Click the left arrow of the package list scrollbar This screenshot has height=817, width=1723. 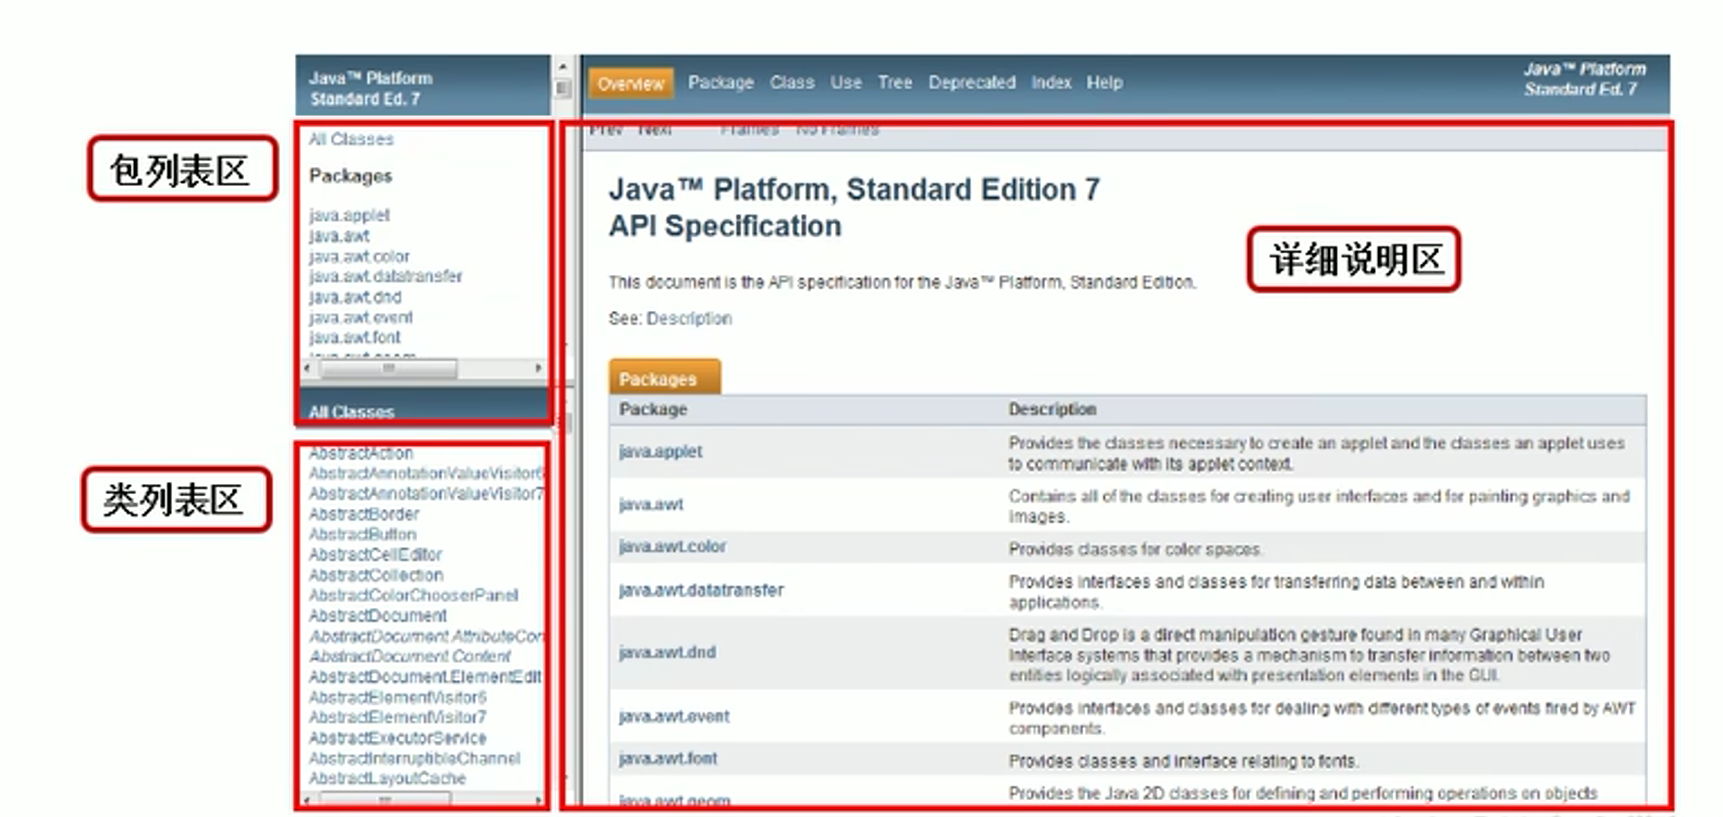click(307, 368)
